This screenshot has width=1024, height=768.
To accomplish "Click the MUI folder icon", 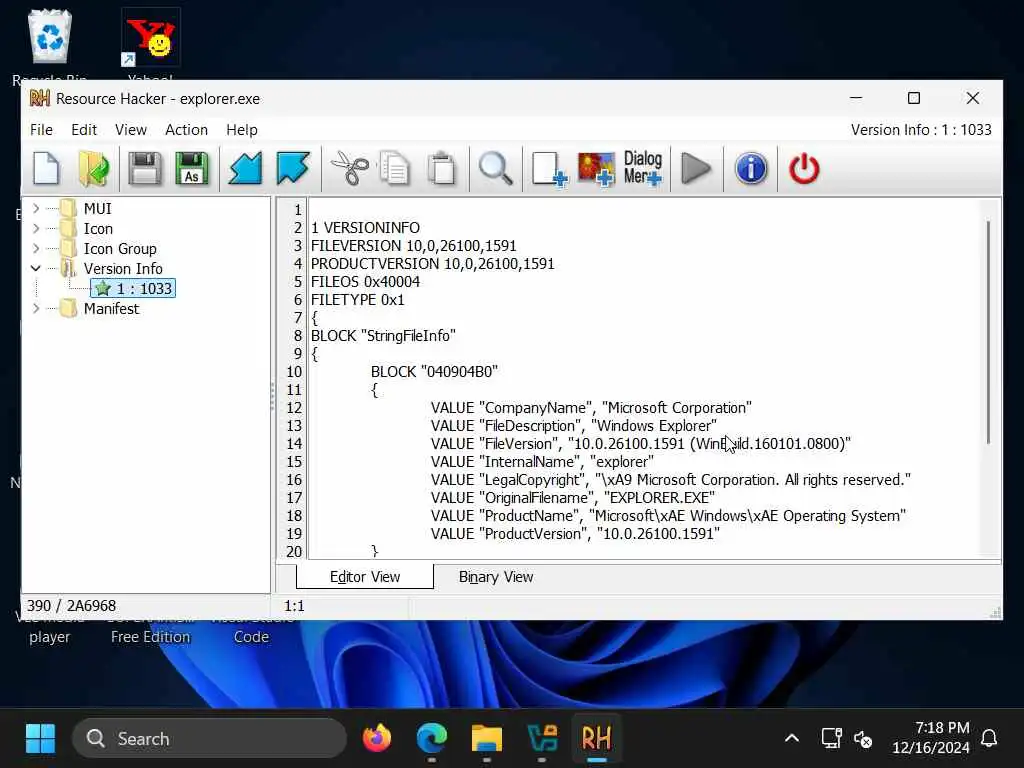I will coord(68,208).
